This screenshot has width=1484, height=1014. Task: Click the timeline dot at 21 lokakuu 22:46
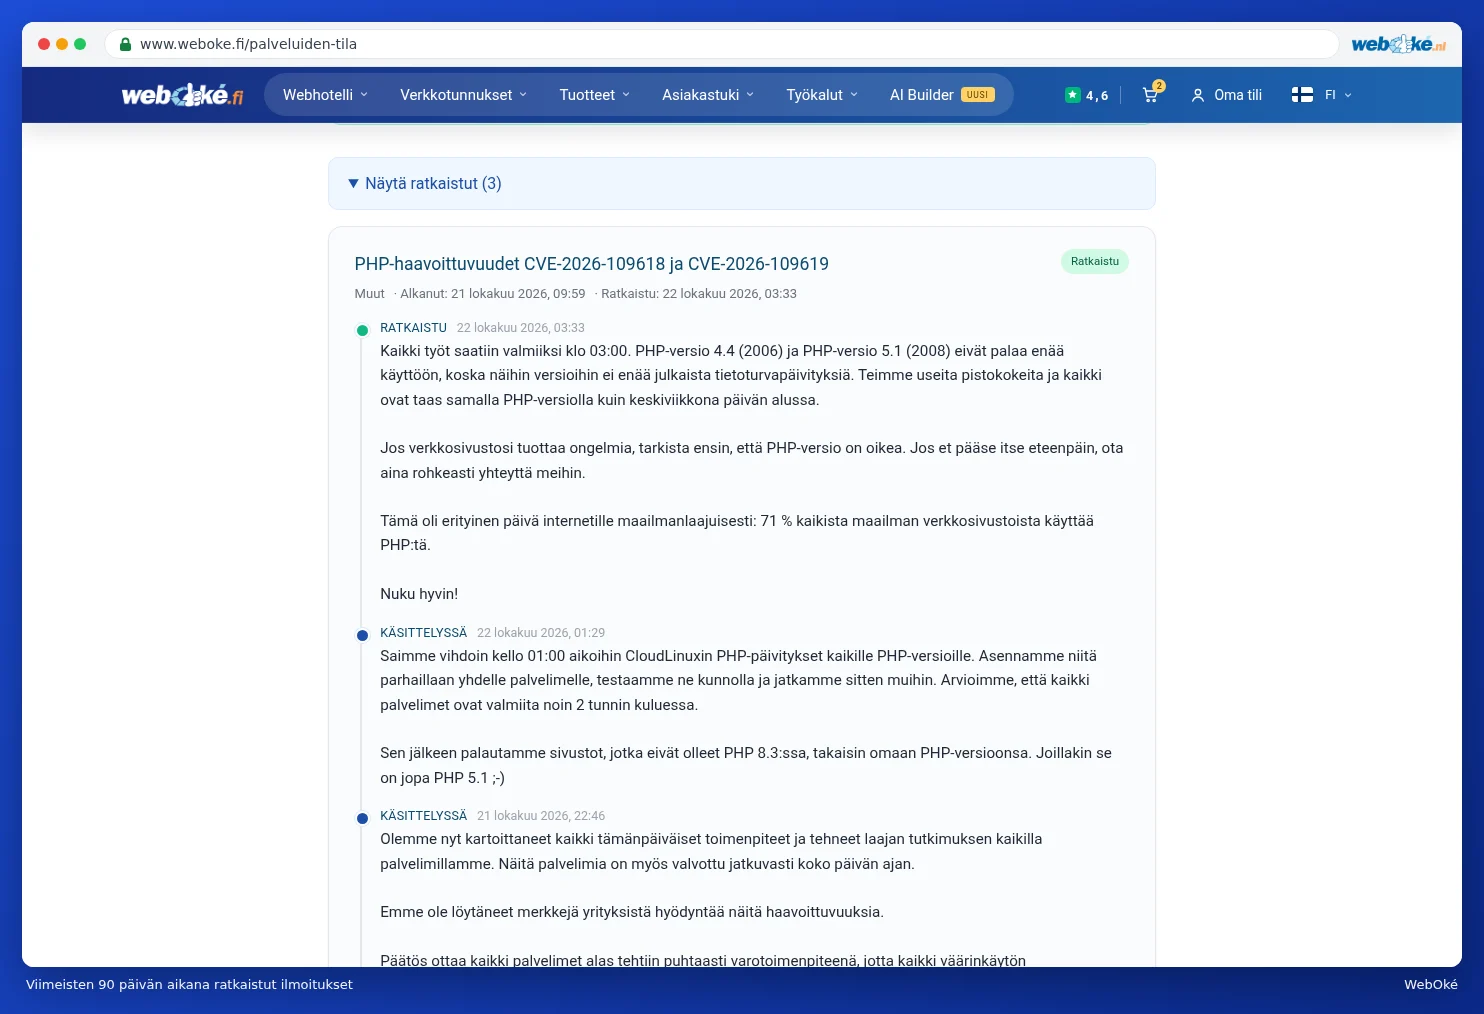coord(362,818)
